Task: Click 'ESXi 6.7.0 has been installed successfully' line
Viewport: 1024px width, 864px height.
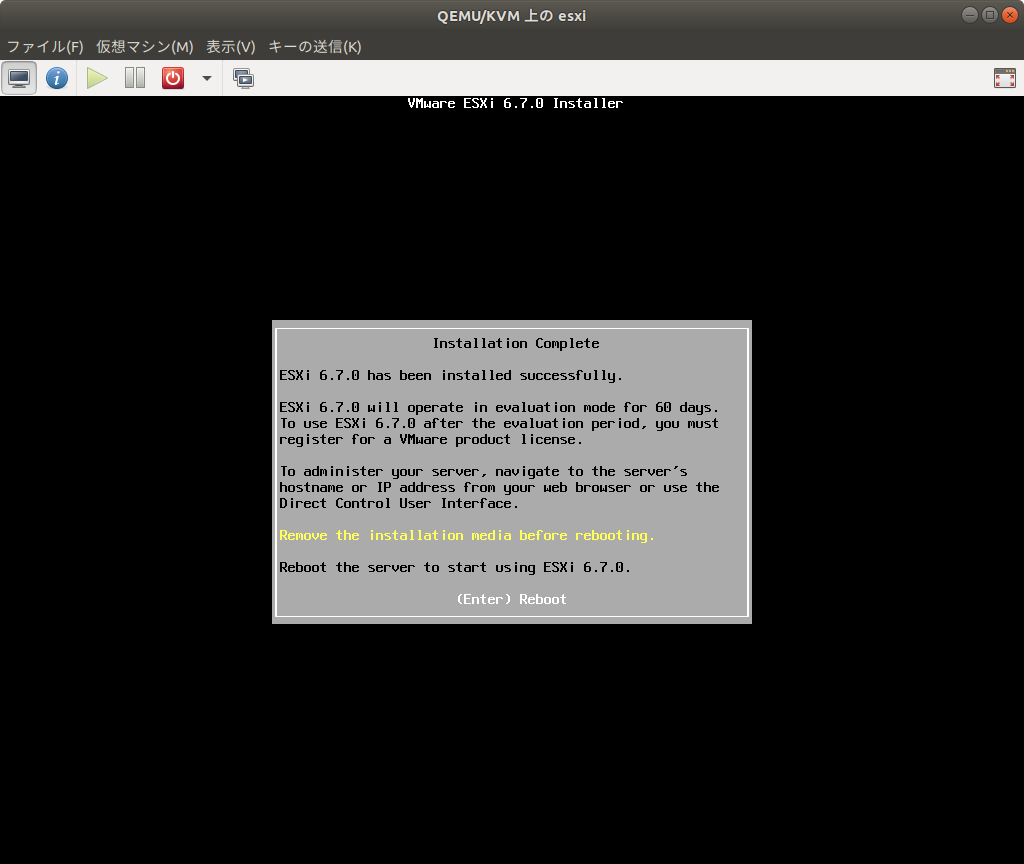Action: pos(451,376)
